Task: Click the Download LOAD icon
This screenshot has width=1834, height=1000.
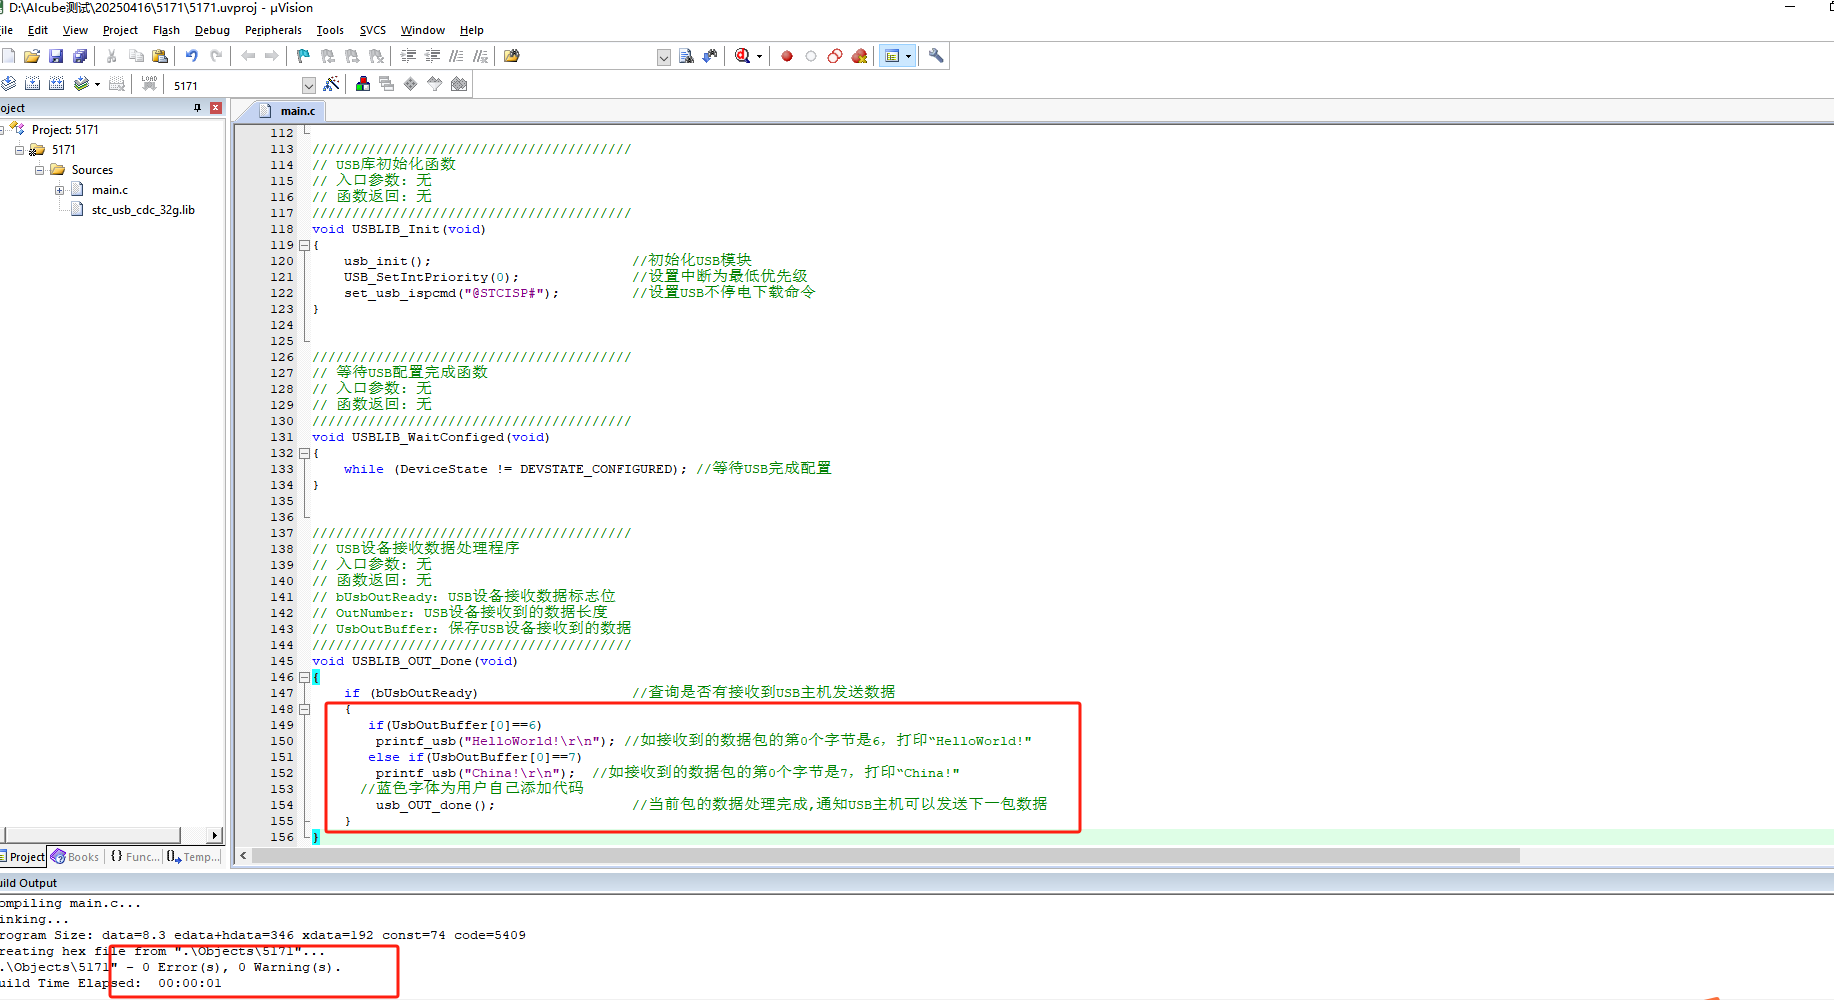Action: point(149,84)
